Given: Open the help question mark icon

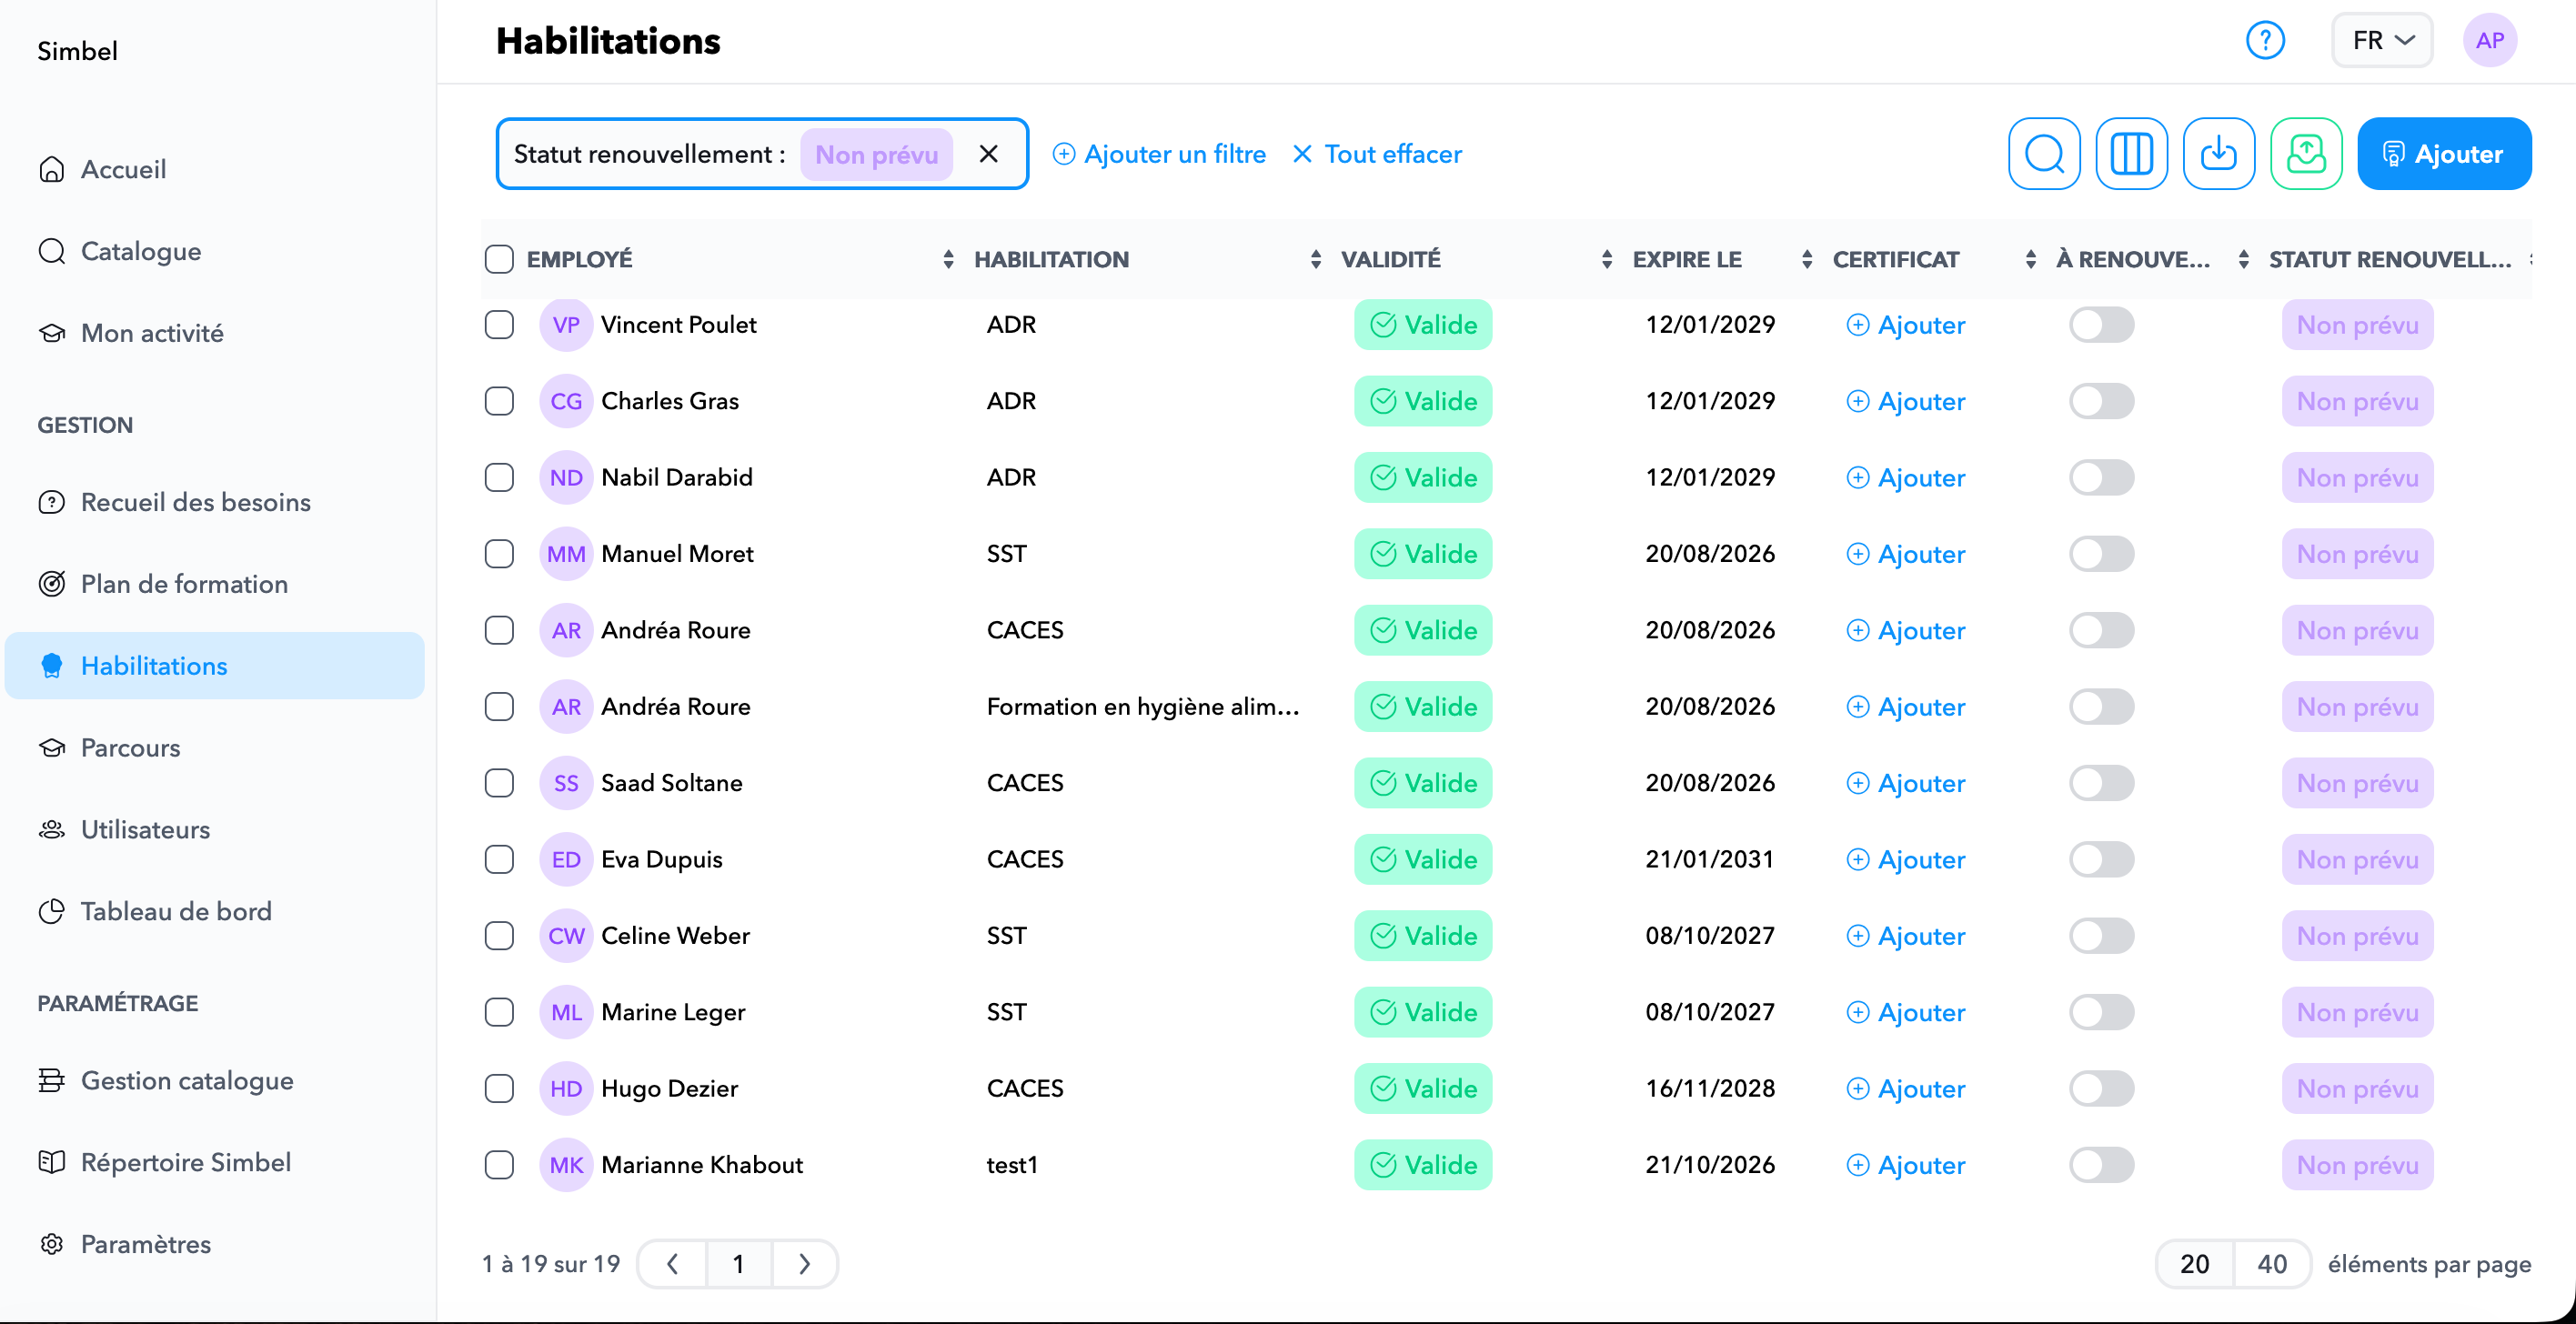Looking at the screenshot, I should point(2265,41).
